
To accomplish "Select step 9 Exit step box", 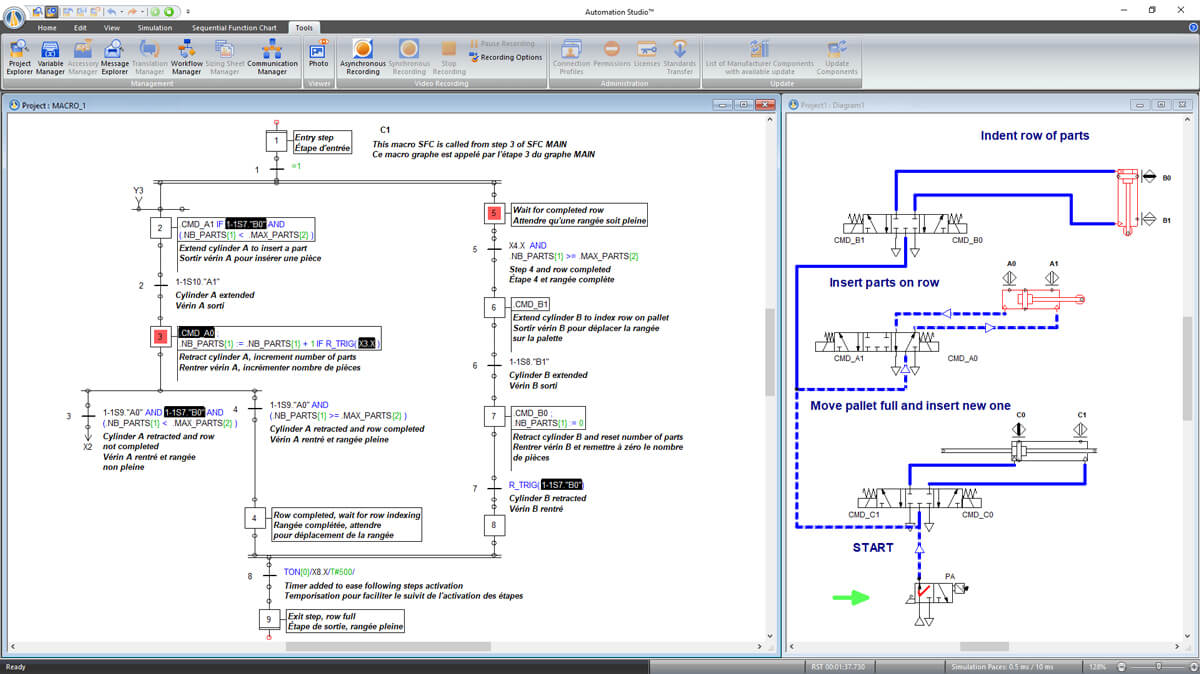I will [269, 619].
